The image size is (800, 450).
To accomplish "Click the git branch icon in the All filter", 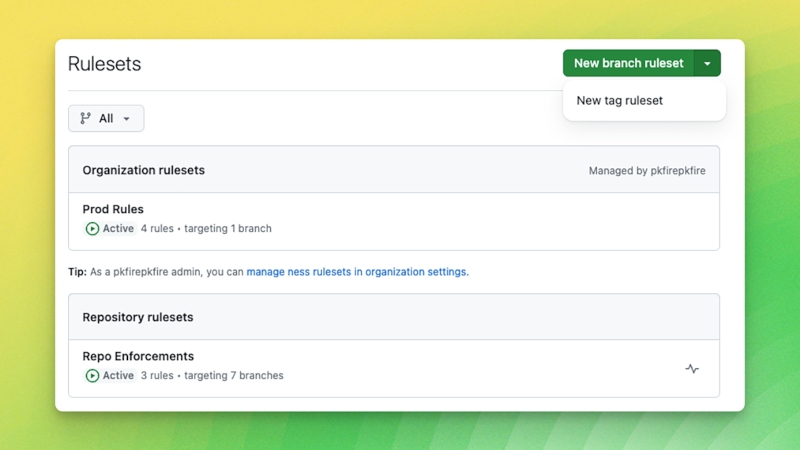I will [85, 118].
